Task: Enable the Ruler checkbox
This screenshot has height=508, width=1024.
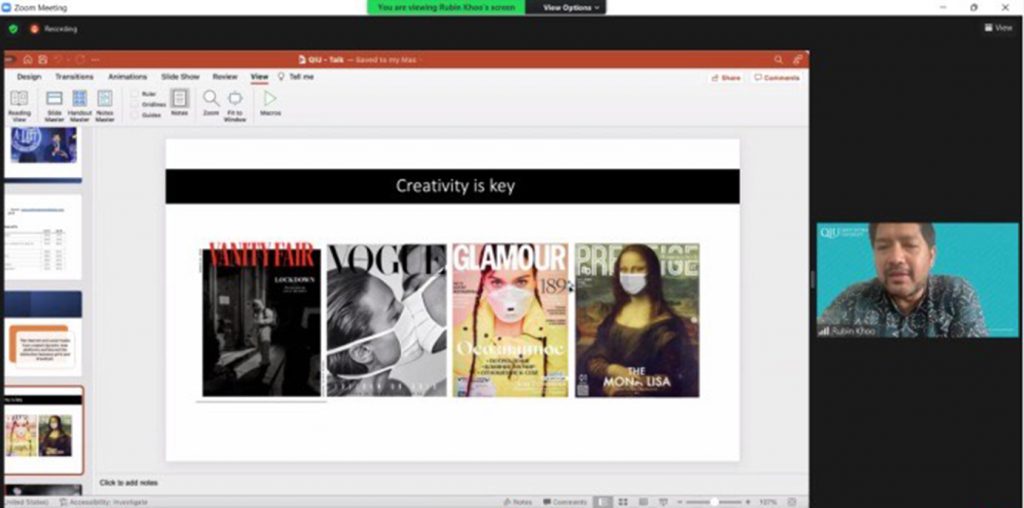Action: click(135, 93)
